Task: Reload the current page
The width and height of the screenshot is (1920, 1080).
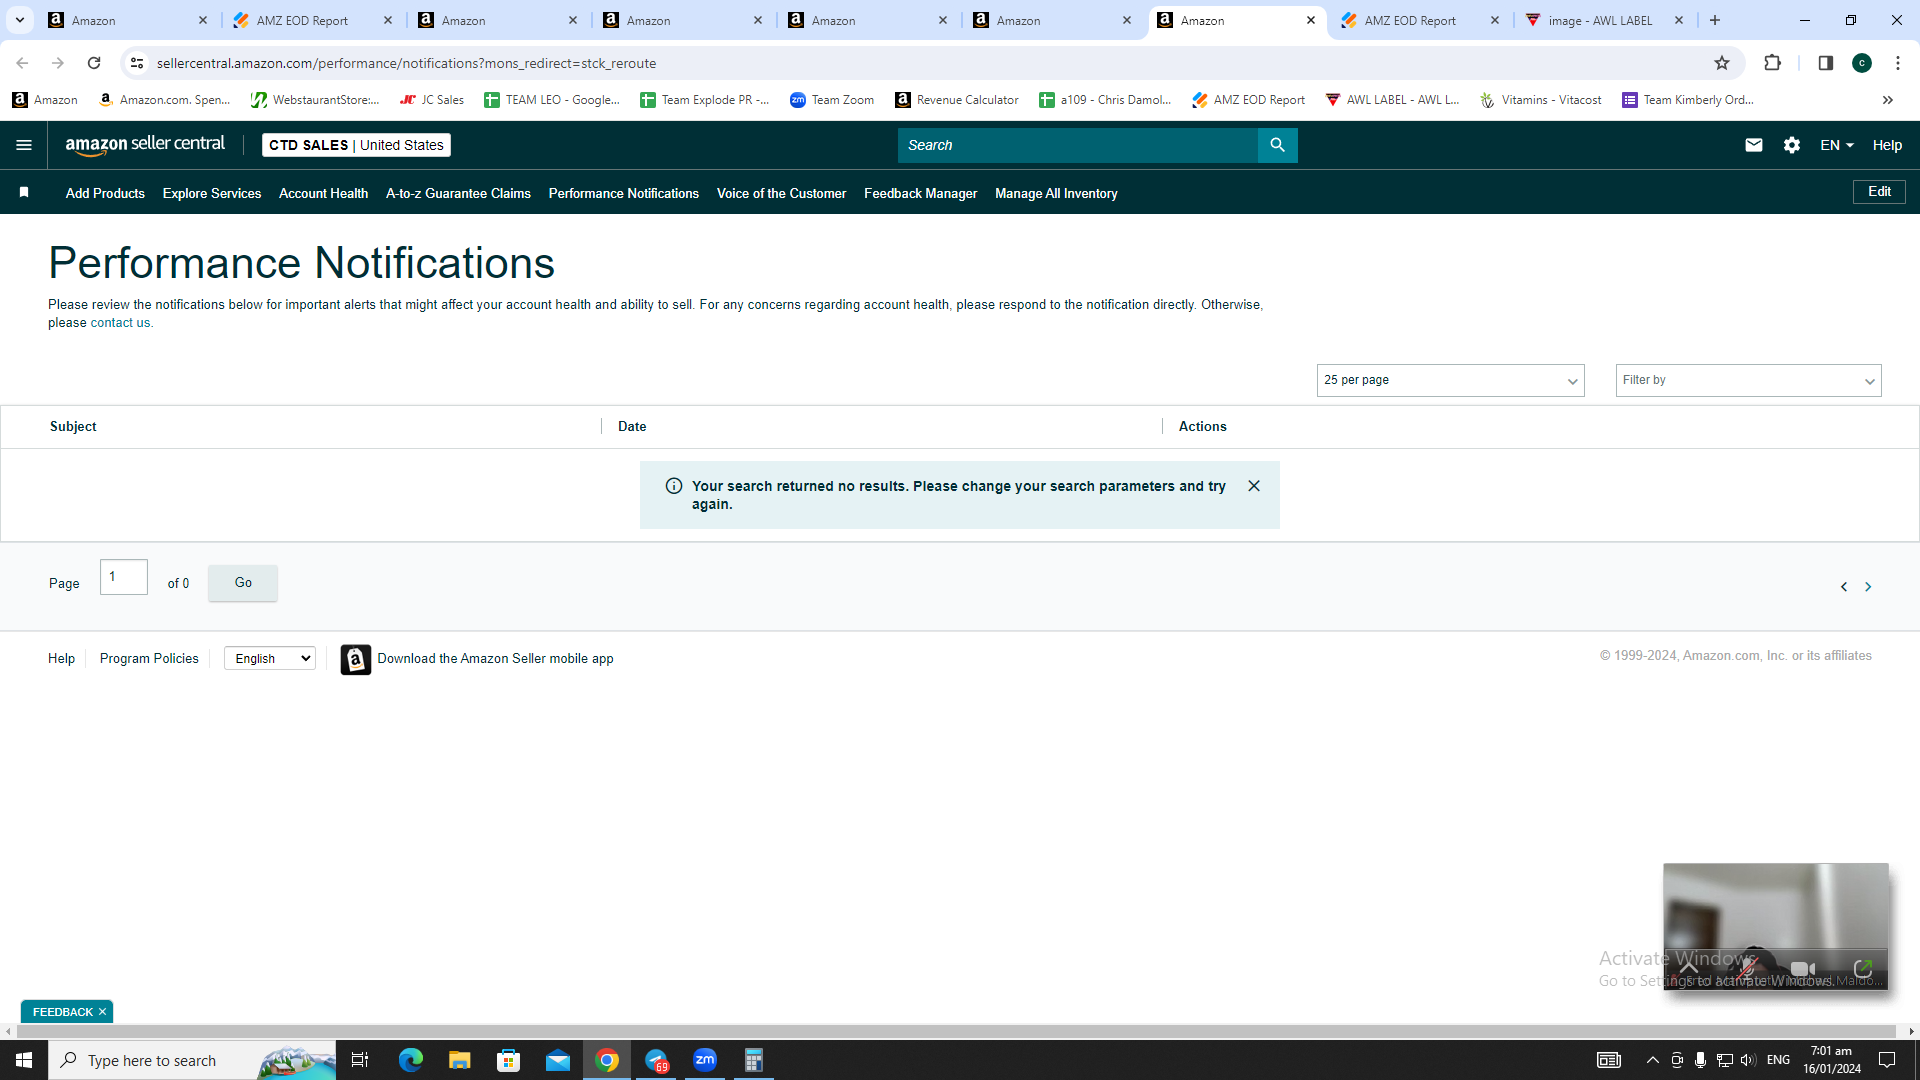Action: [x=94, y=63]
